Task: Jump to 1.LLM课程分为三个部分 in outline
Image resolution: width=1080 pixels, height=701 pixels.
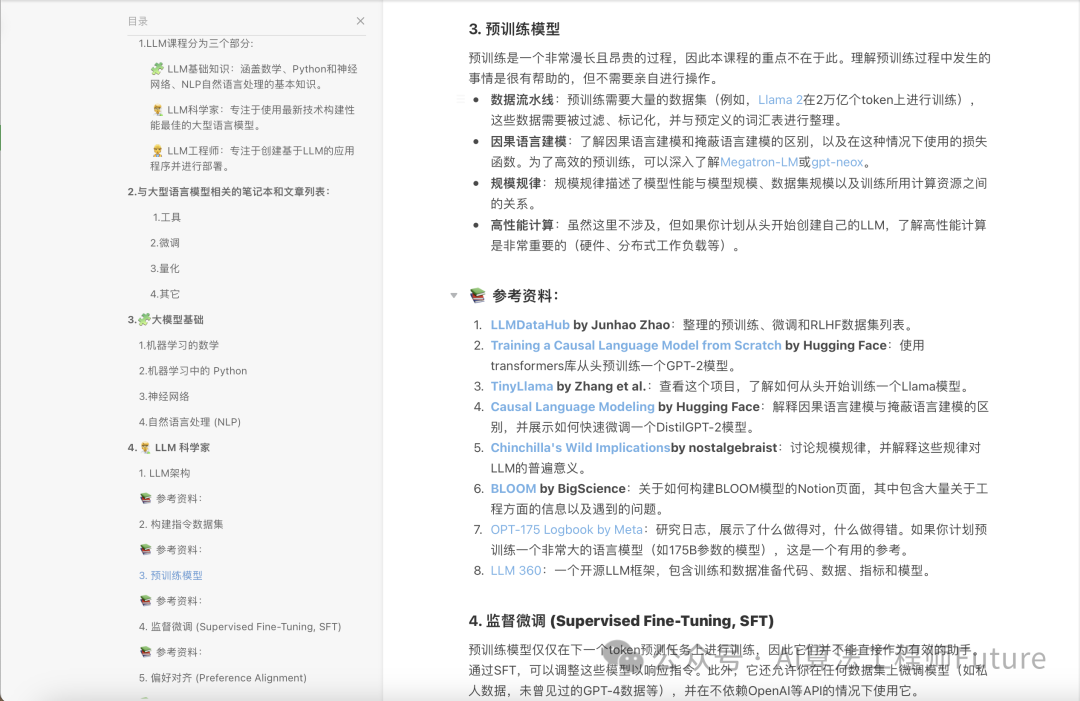Action: click(196, 43)
